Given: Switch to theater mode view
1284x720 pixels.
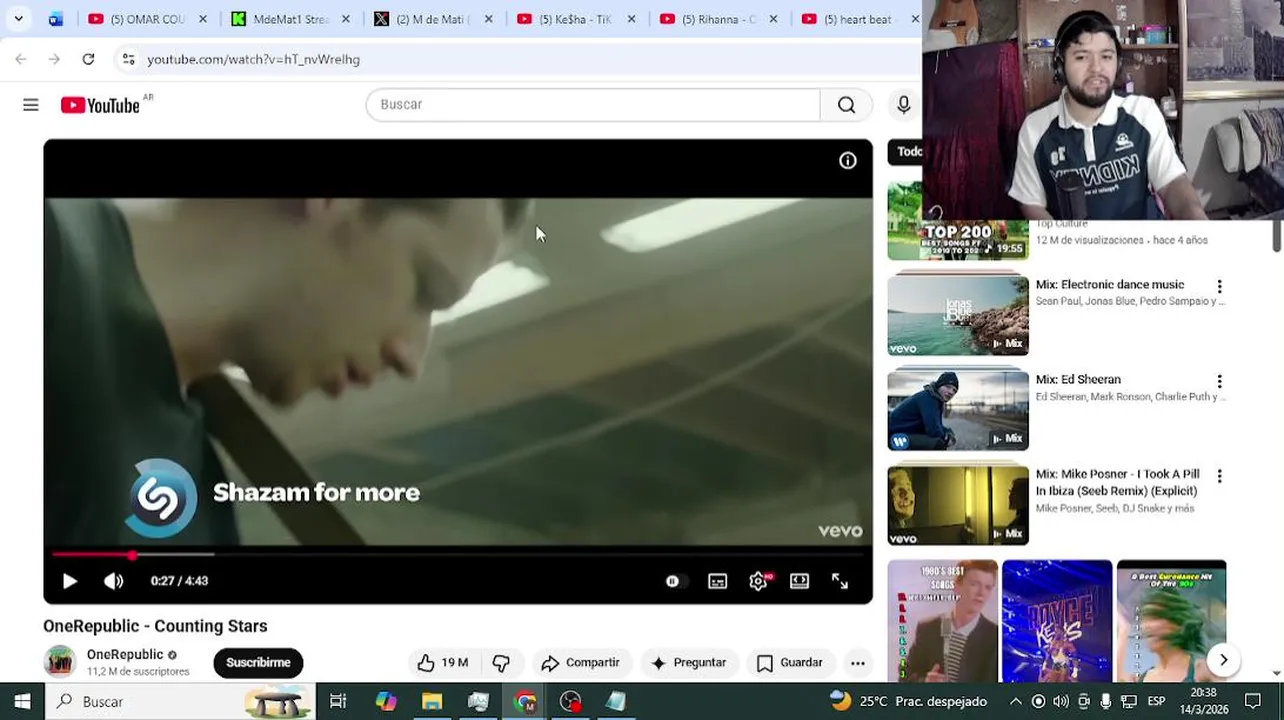Looking at the screenshot, I should 799,581.
